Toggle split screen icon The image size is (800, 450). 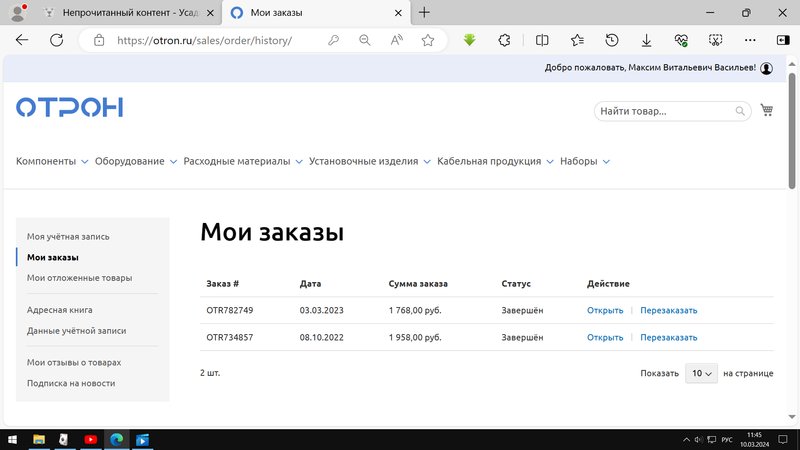pyautogui.click(x=542, y=40)
